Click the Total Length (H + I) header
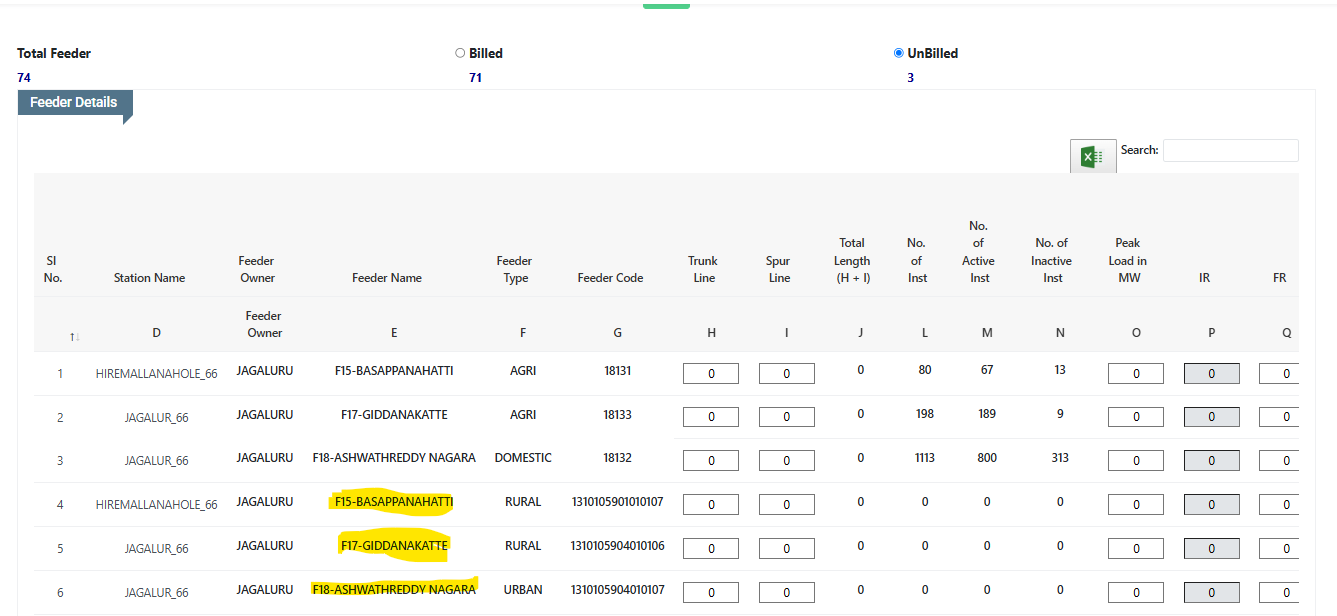 pos(853,261)
